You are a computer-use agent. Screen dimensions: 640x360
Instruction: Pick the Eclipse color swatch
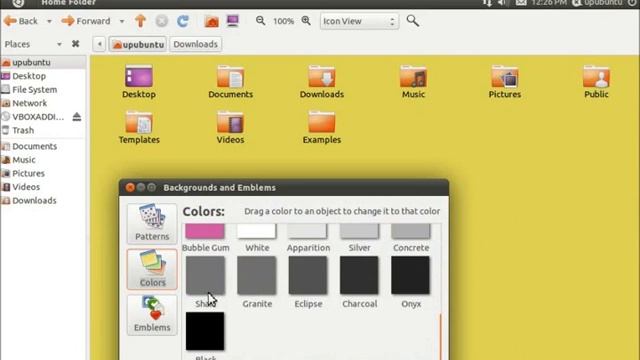pos(308,275)
